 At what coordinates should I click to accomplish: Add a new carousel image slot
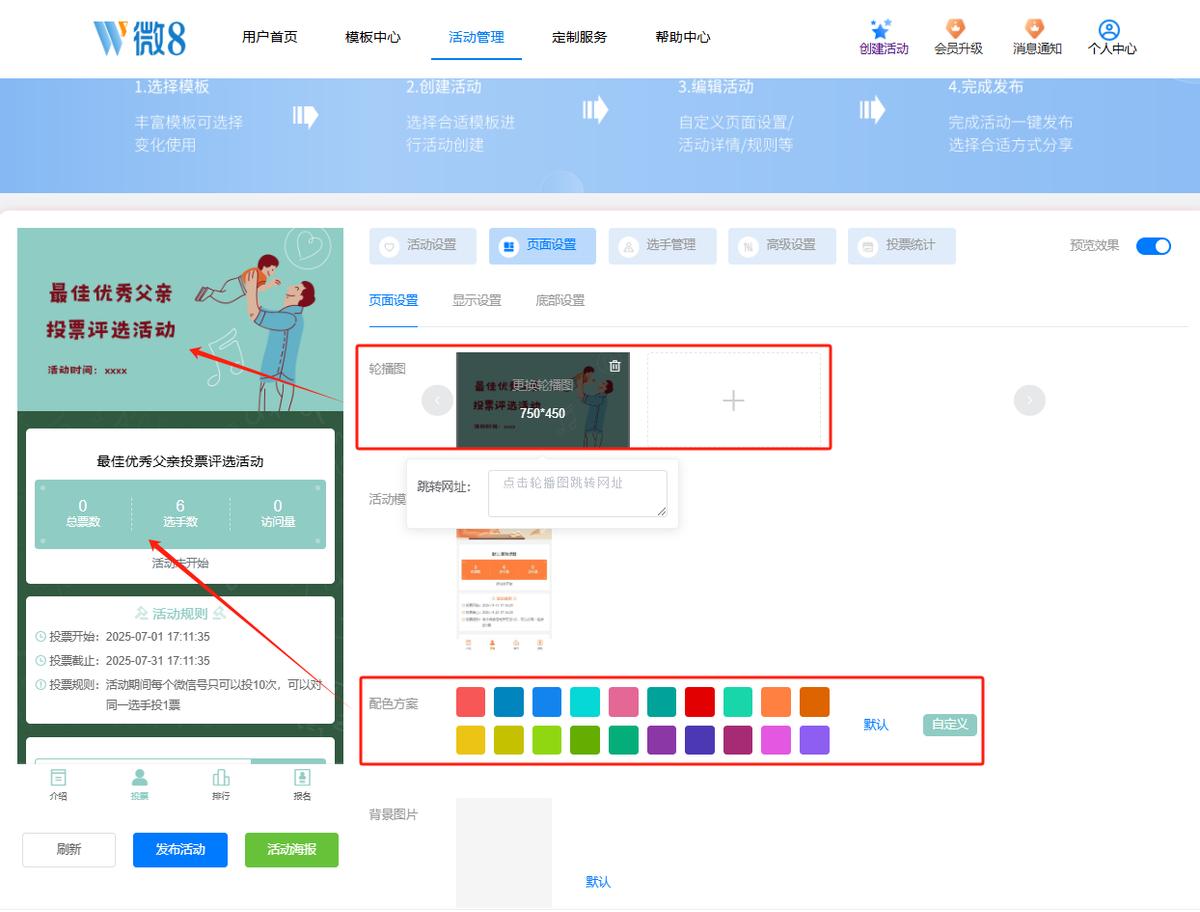[x=734, y=400]
